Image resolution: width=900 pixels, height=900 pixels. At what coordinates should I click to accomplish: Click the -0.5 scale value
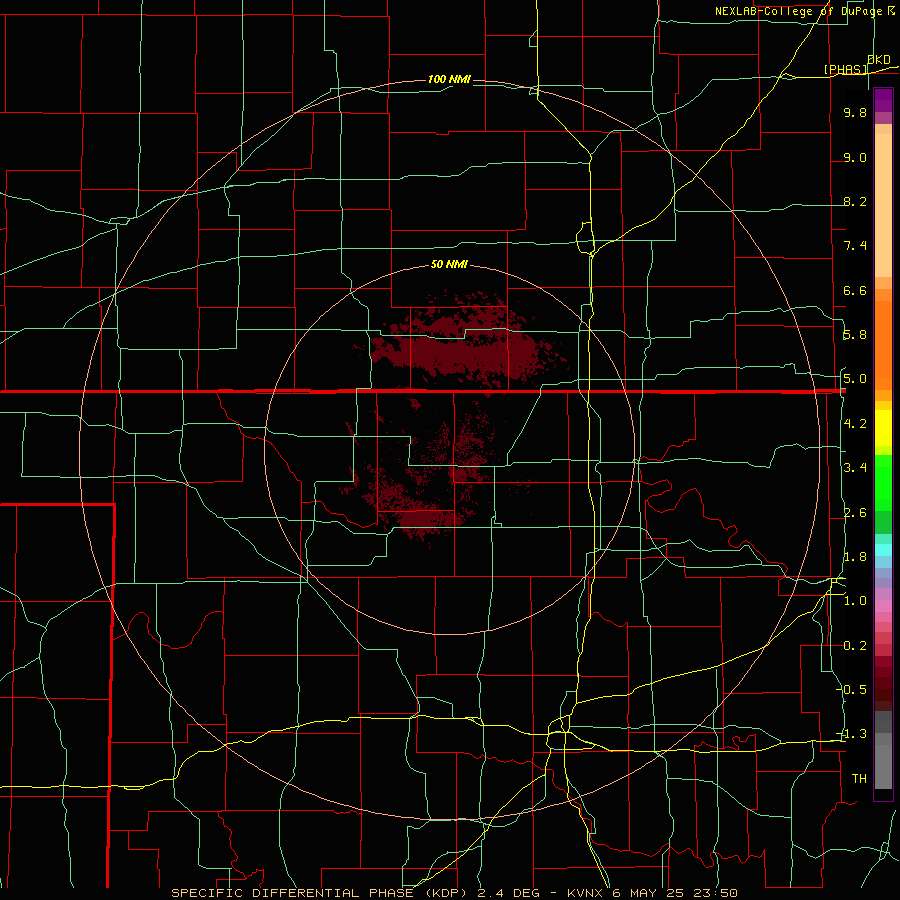tap(853, 689)
